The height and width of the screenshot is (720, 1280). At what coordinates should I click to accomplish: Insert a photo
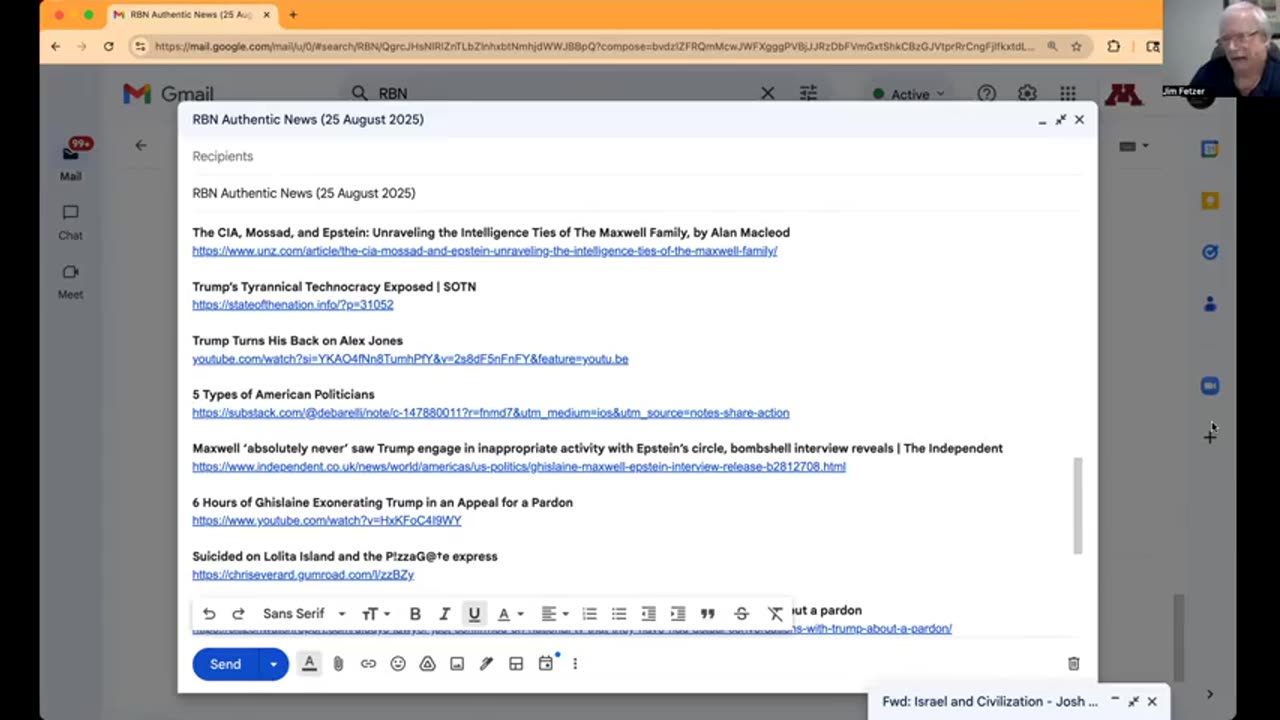(457, 664)
